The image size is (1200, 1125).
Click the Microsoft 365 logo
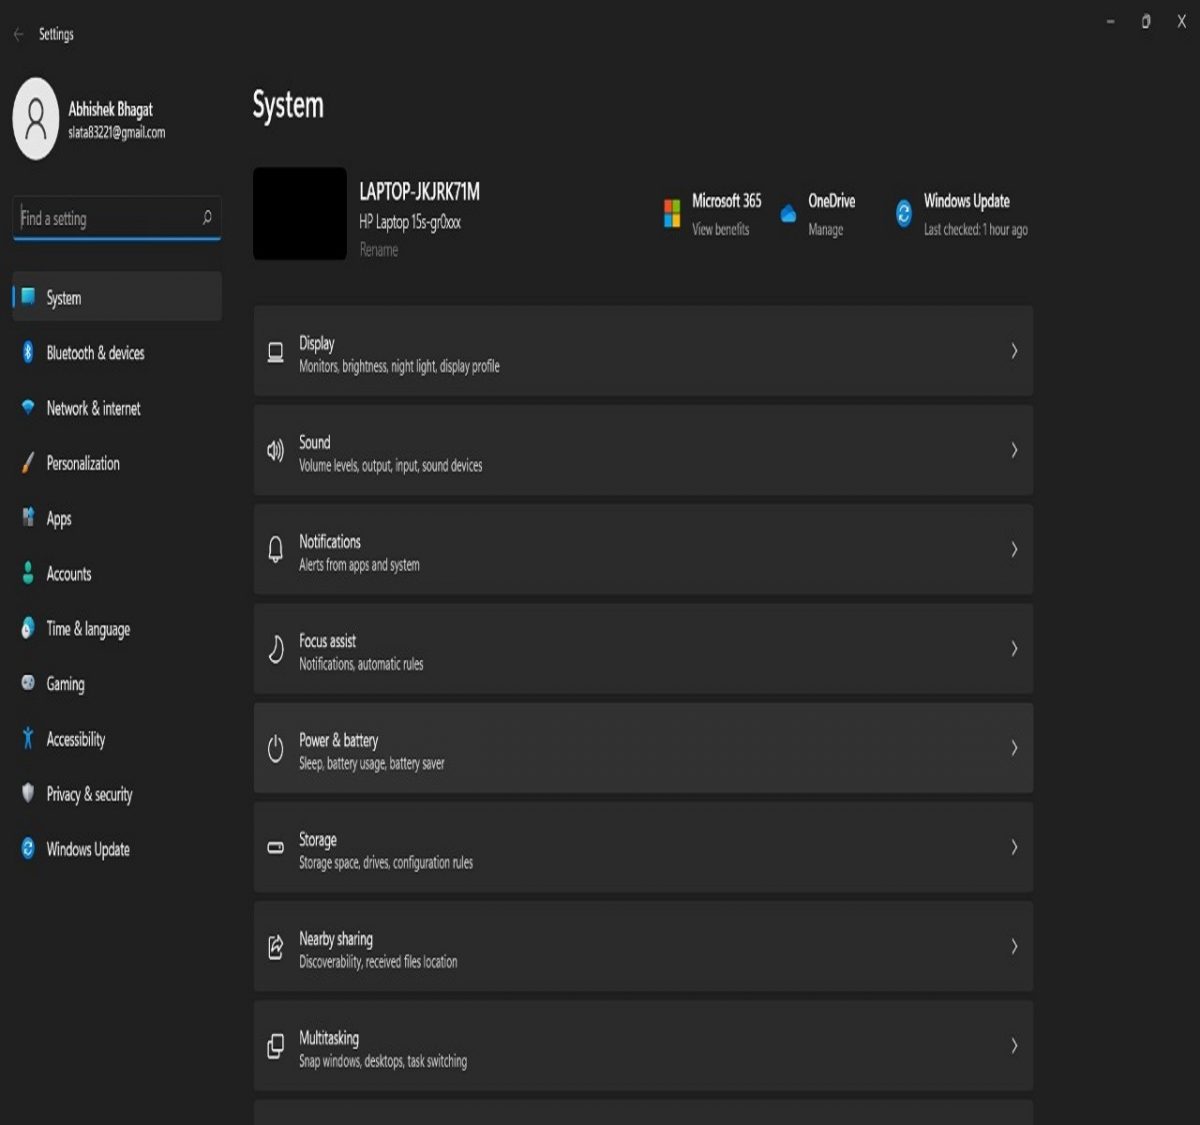pyautogui.click(x=671, y=212)
